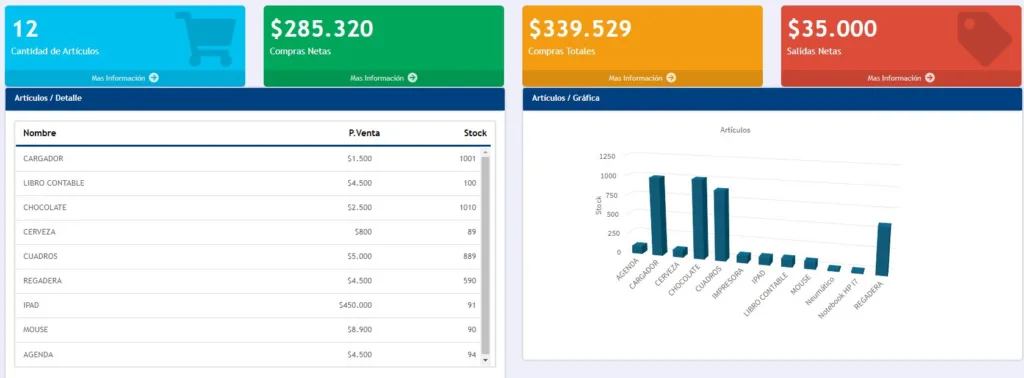The height and width of the screenshot is (378, 1024).
Task: Click the price tag icon in red card
Action: tap(984, 39)
